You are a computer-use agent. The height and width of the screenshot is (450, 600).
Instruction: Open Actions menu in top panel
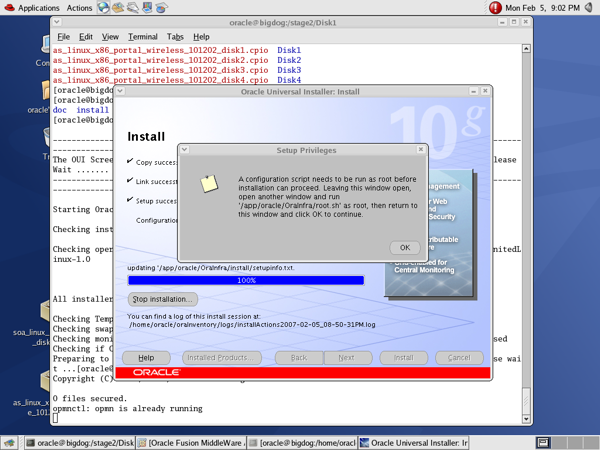(x=79, y=8)
